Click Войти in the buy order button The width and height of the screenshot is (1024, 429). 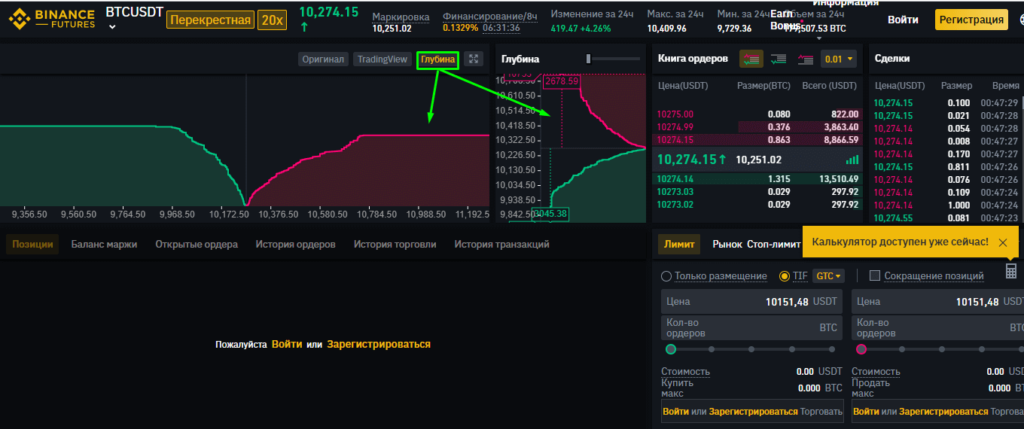click(675, 411)
